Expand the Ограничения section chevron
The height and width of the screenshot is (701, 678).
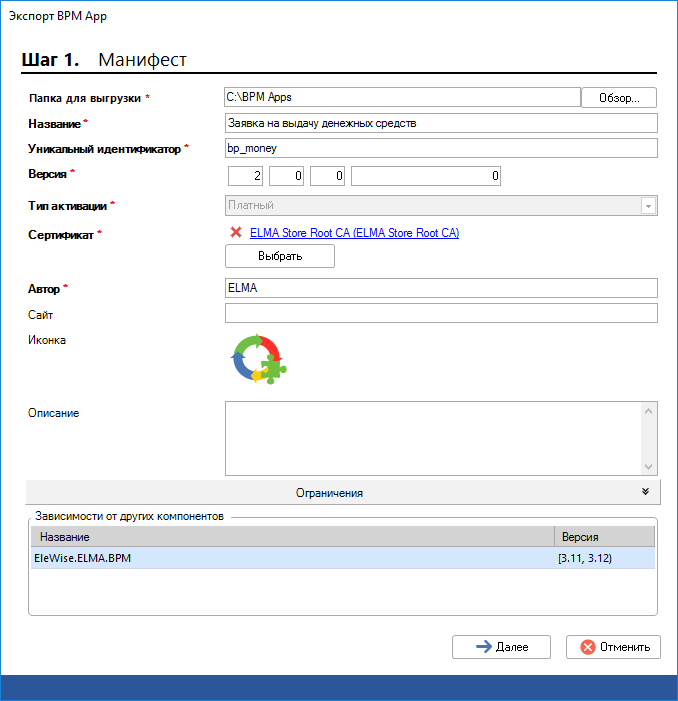pos(645,492)
